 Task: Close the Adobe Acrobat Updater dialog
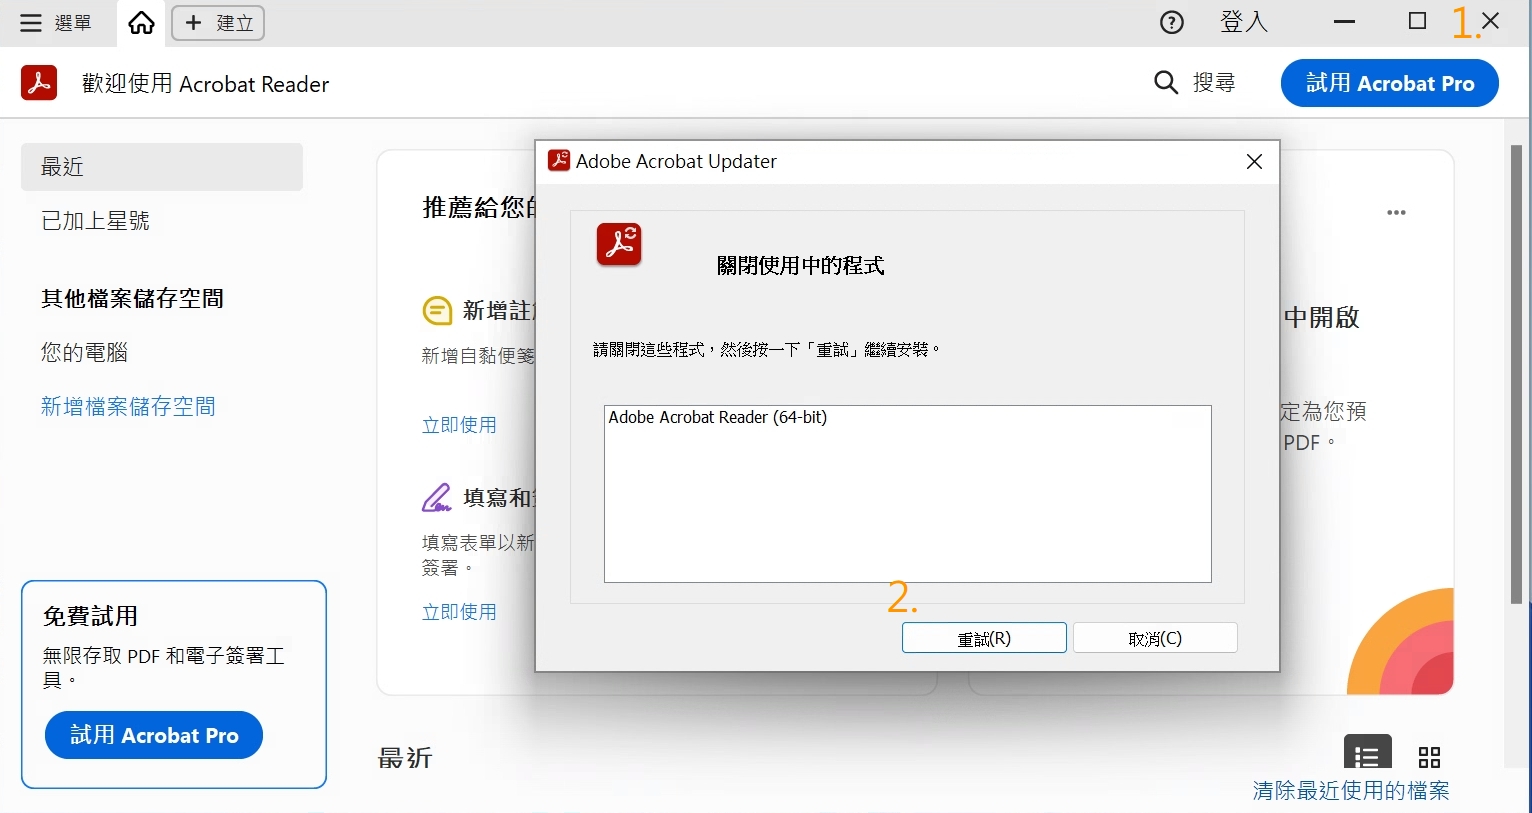1254,162
